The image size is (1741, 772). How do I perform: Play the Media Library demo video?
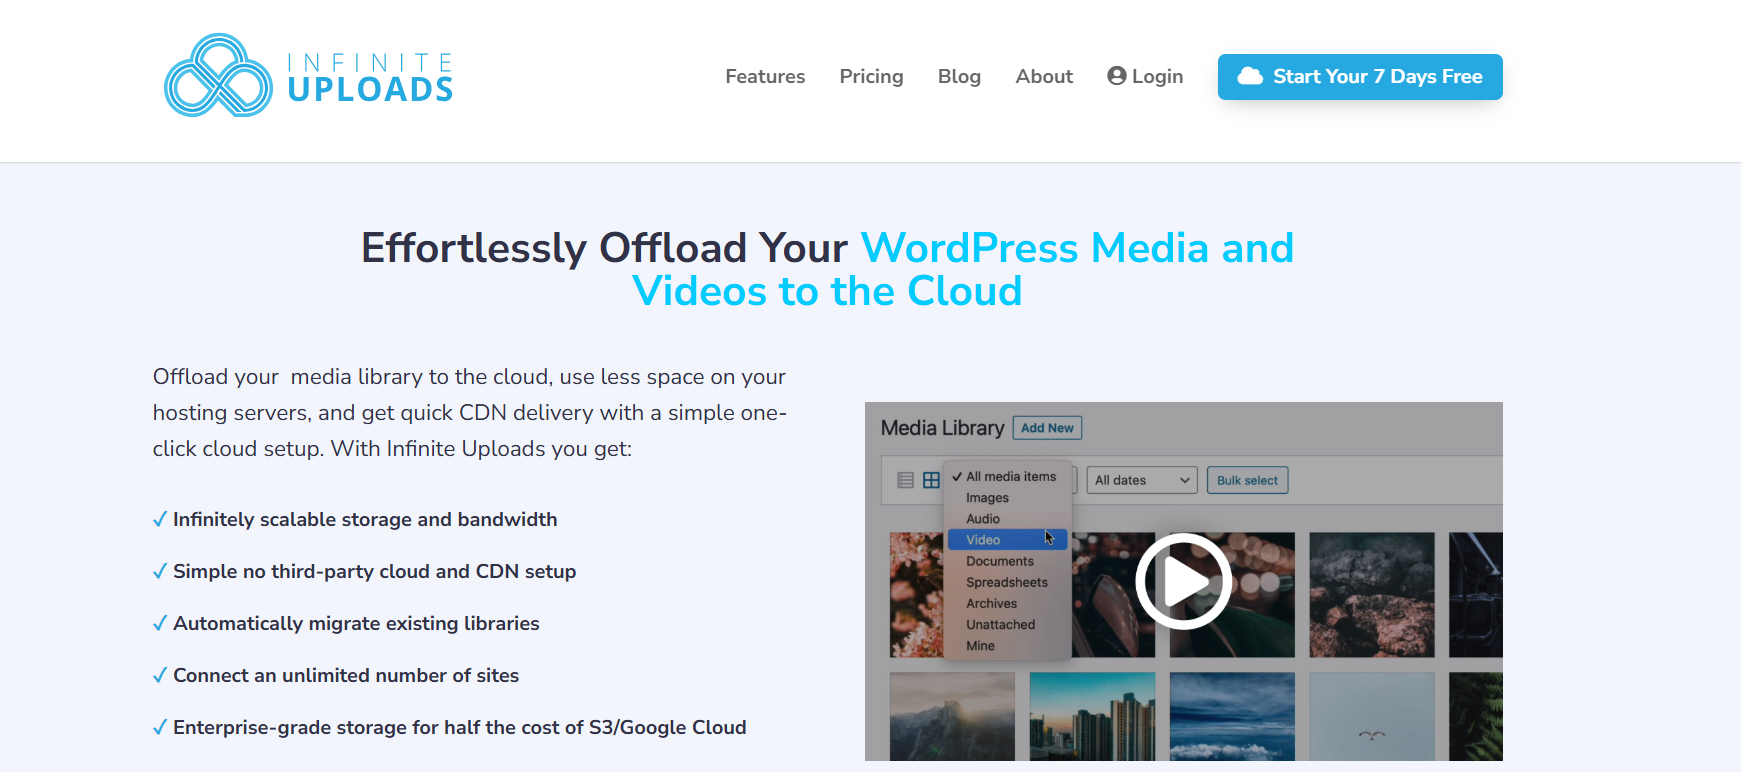point(1183,581)
